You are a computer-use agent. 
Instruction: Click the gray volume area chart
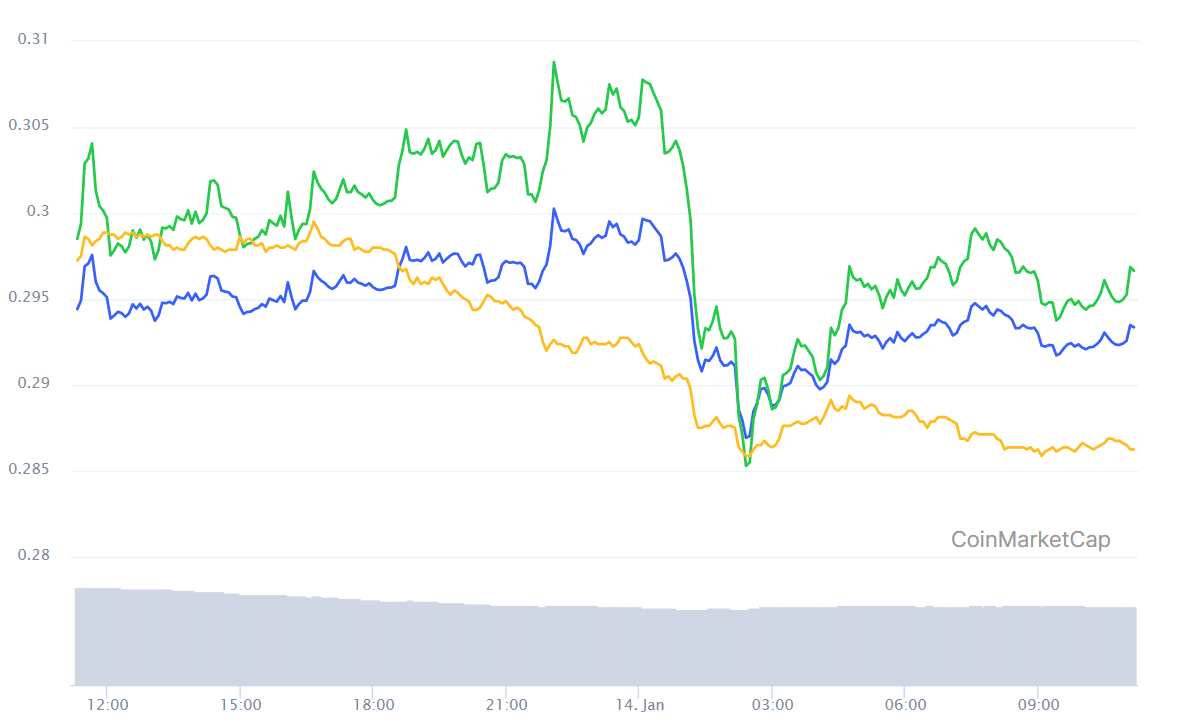pyautogui.click(x=605, y=640)
